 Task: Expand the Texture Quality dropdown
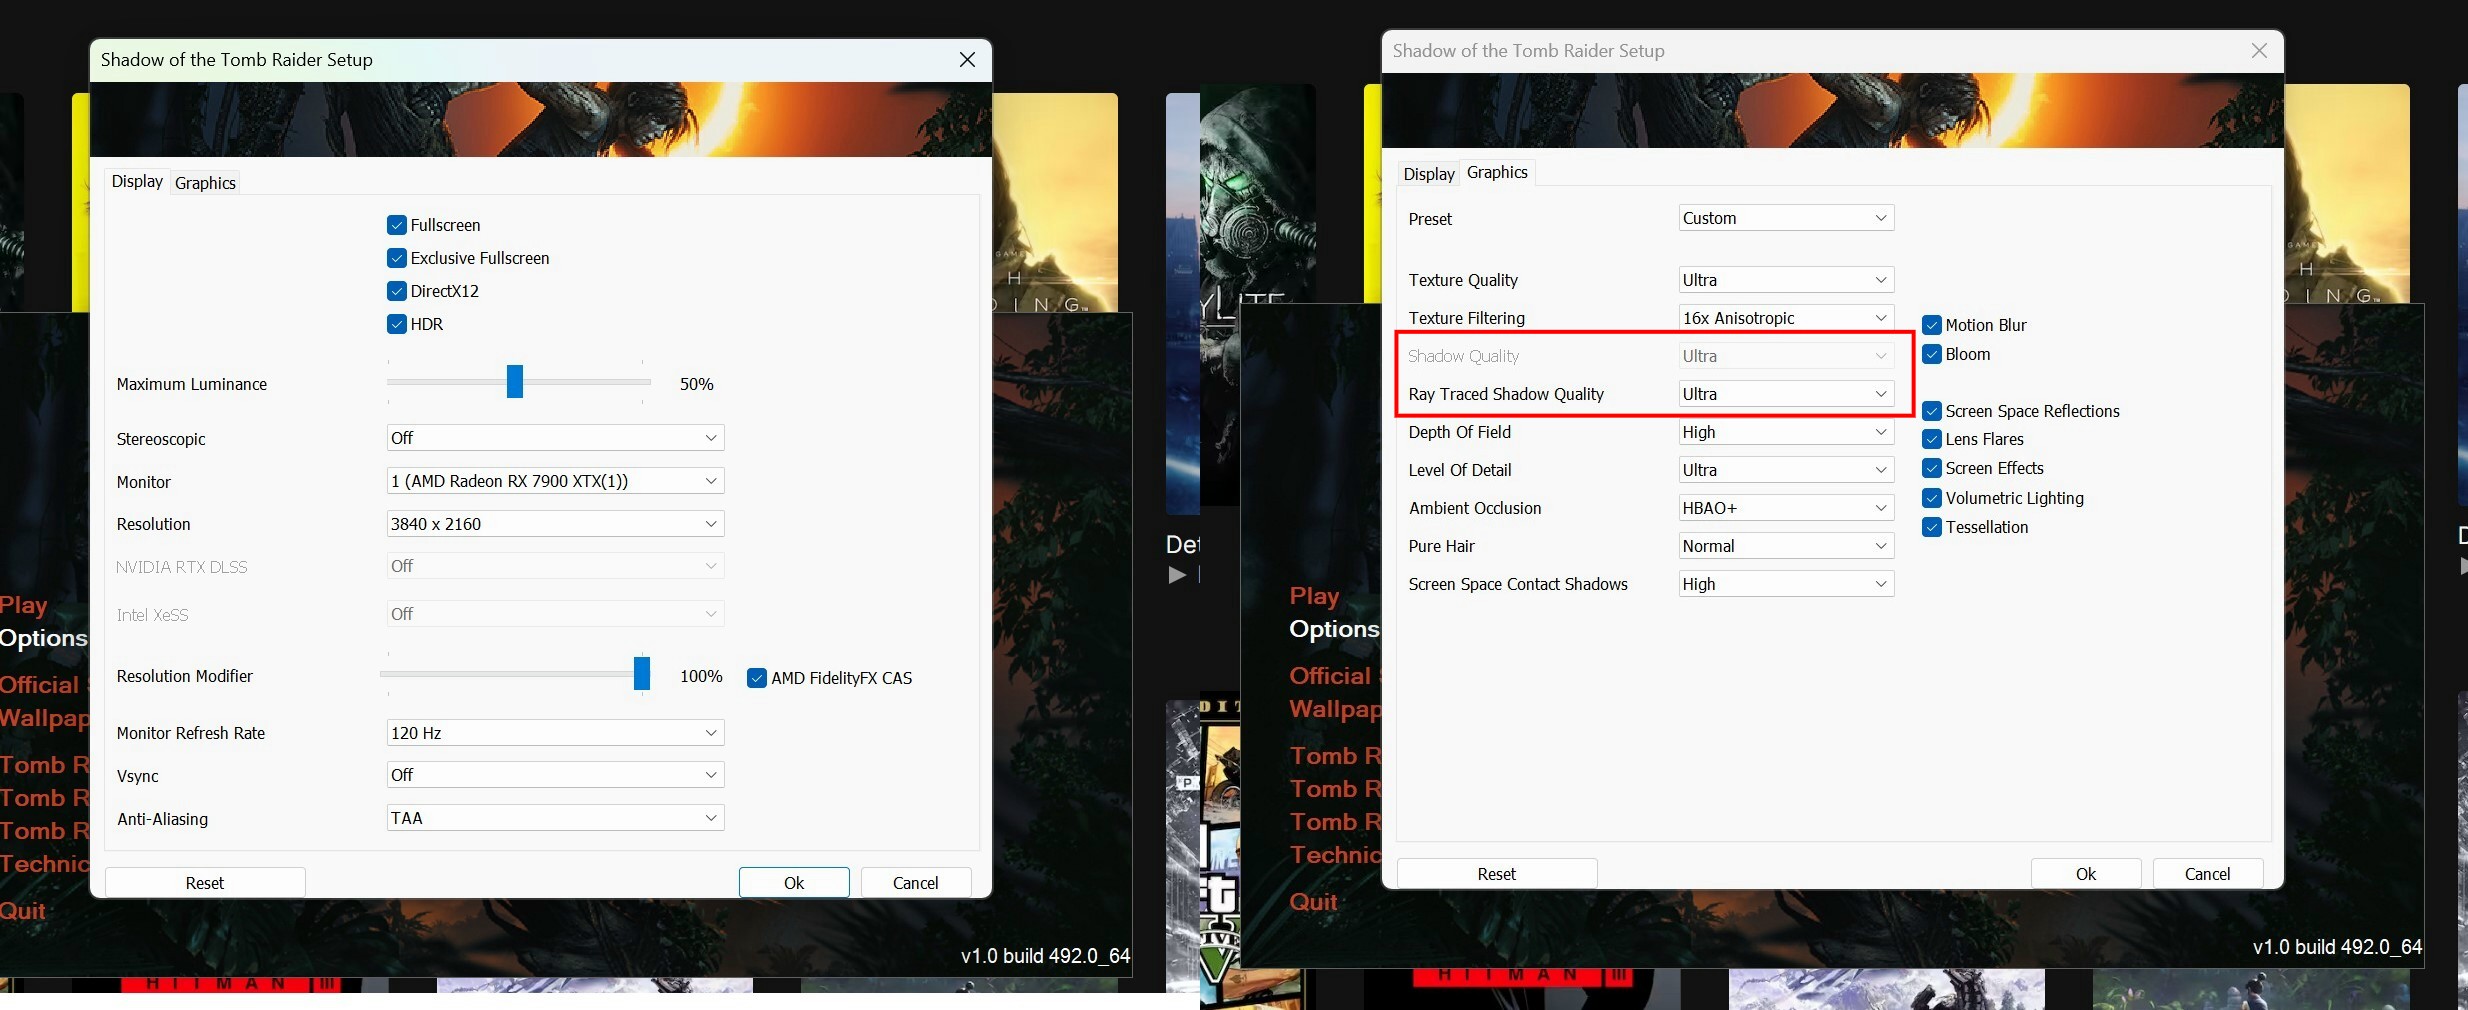1786,280
